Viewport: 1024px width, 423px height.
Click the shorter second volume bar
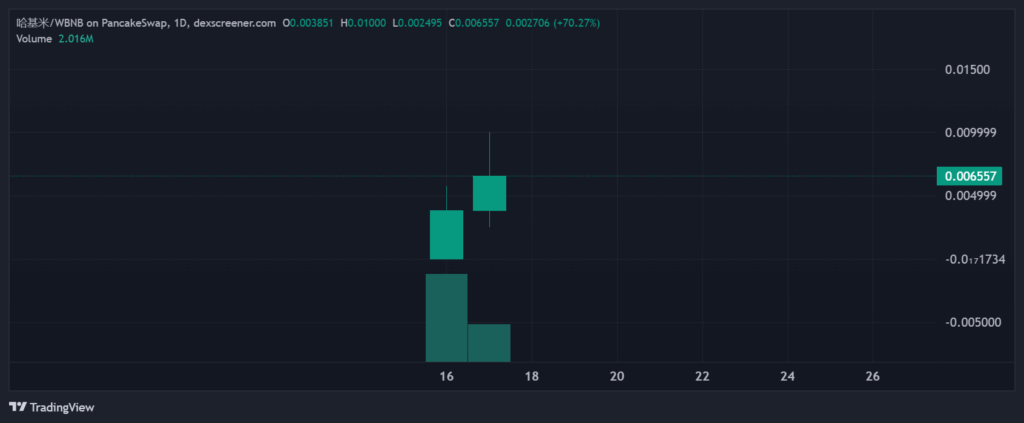(489, 342)
